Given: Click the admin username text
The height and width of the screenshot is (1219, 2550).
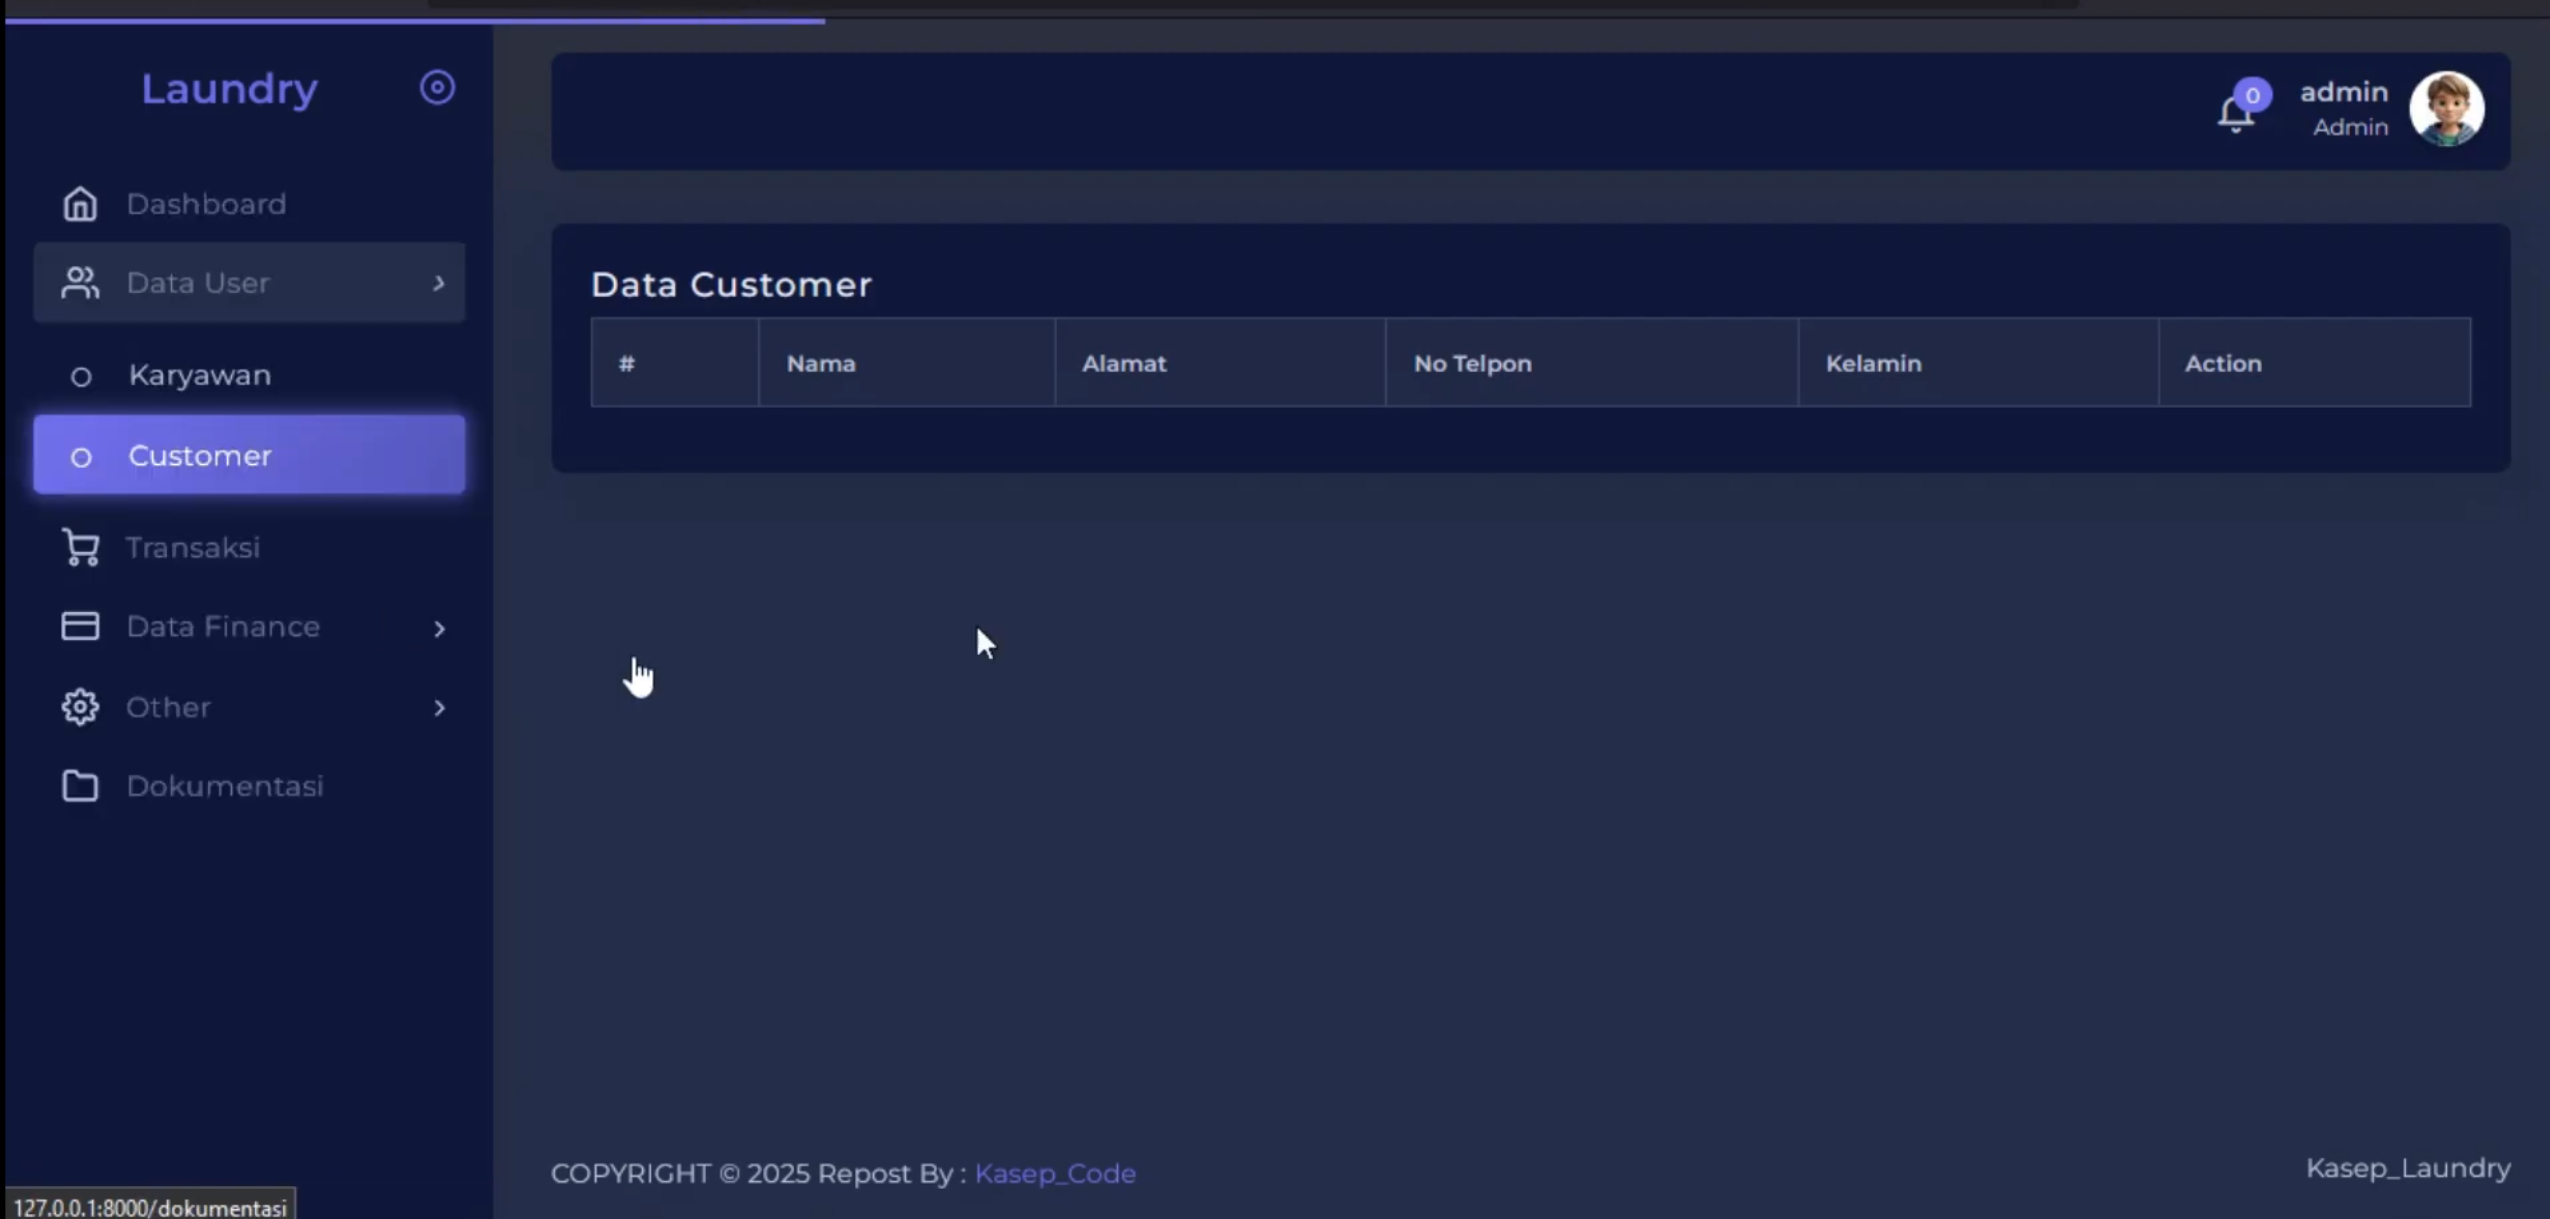Looking at the screenshot, I should (2344, 92).
